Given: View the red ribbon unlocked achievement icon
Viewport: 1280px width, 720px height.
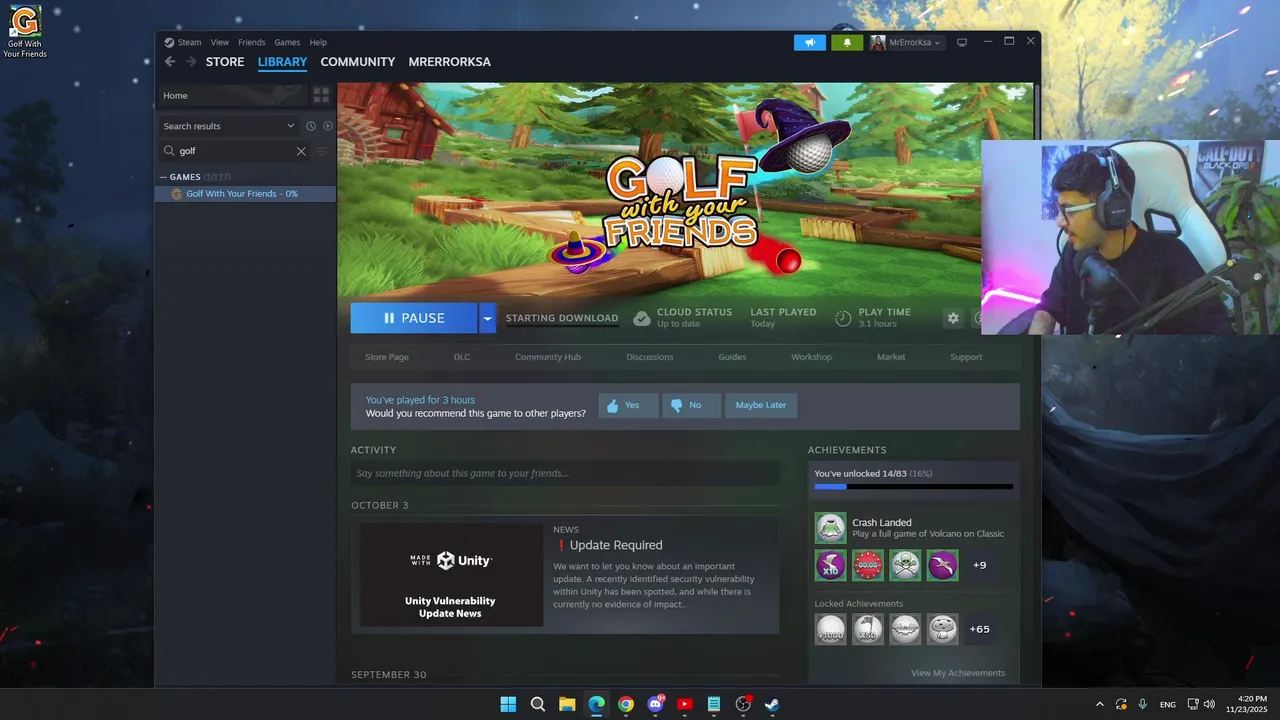Looking at the screenshot, I should [868, 565].
